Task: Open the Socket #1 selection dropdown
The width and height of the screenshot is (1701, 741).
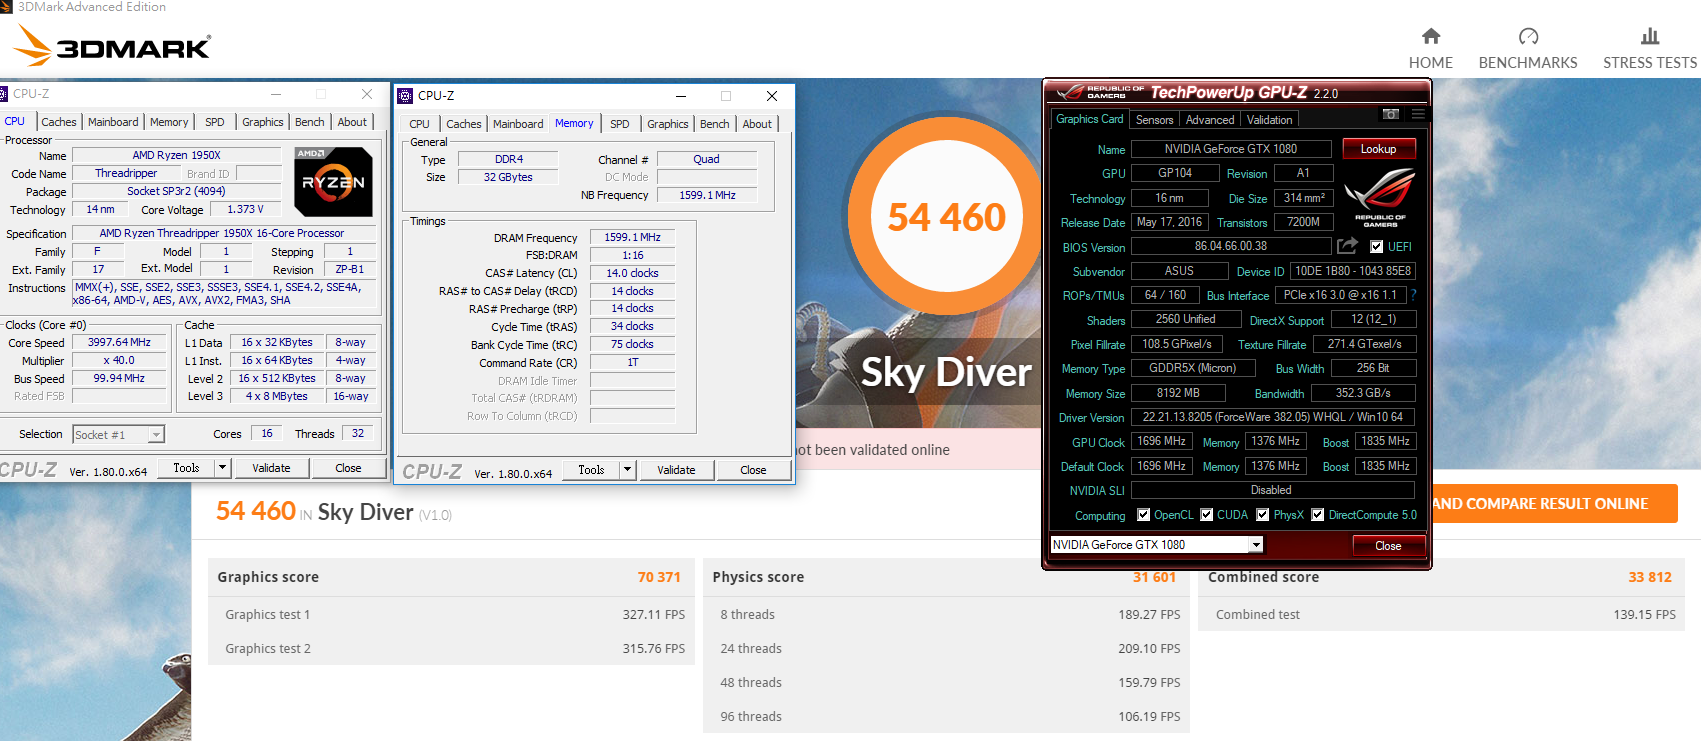Action: (156, 434)
